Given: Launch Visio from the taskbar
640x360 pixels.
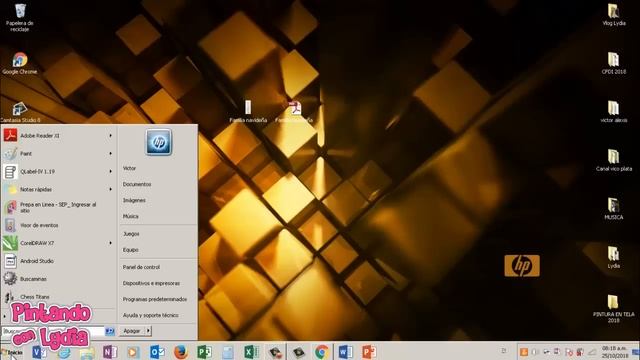Looking at the screenshot, I should click(39, 351).
